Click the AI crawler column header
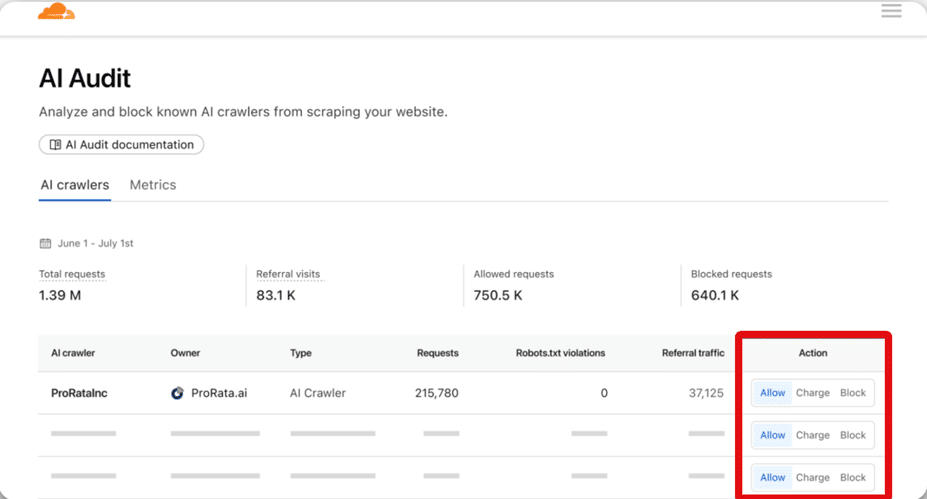This screenshot has height=499, width=927. (73, 353)
